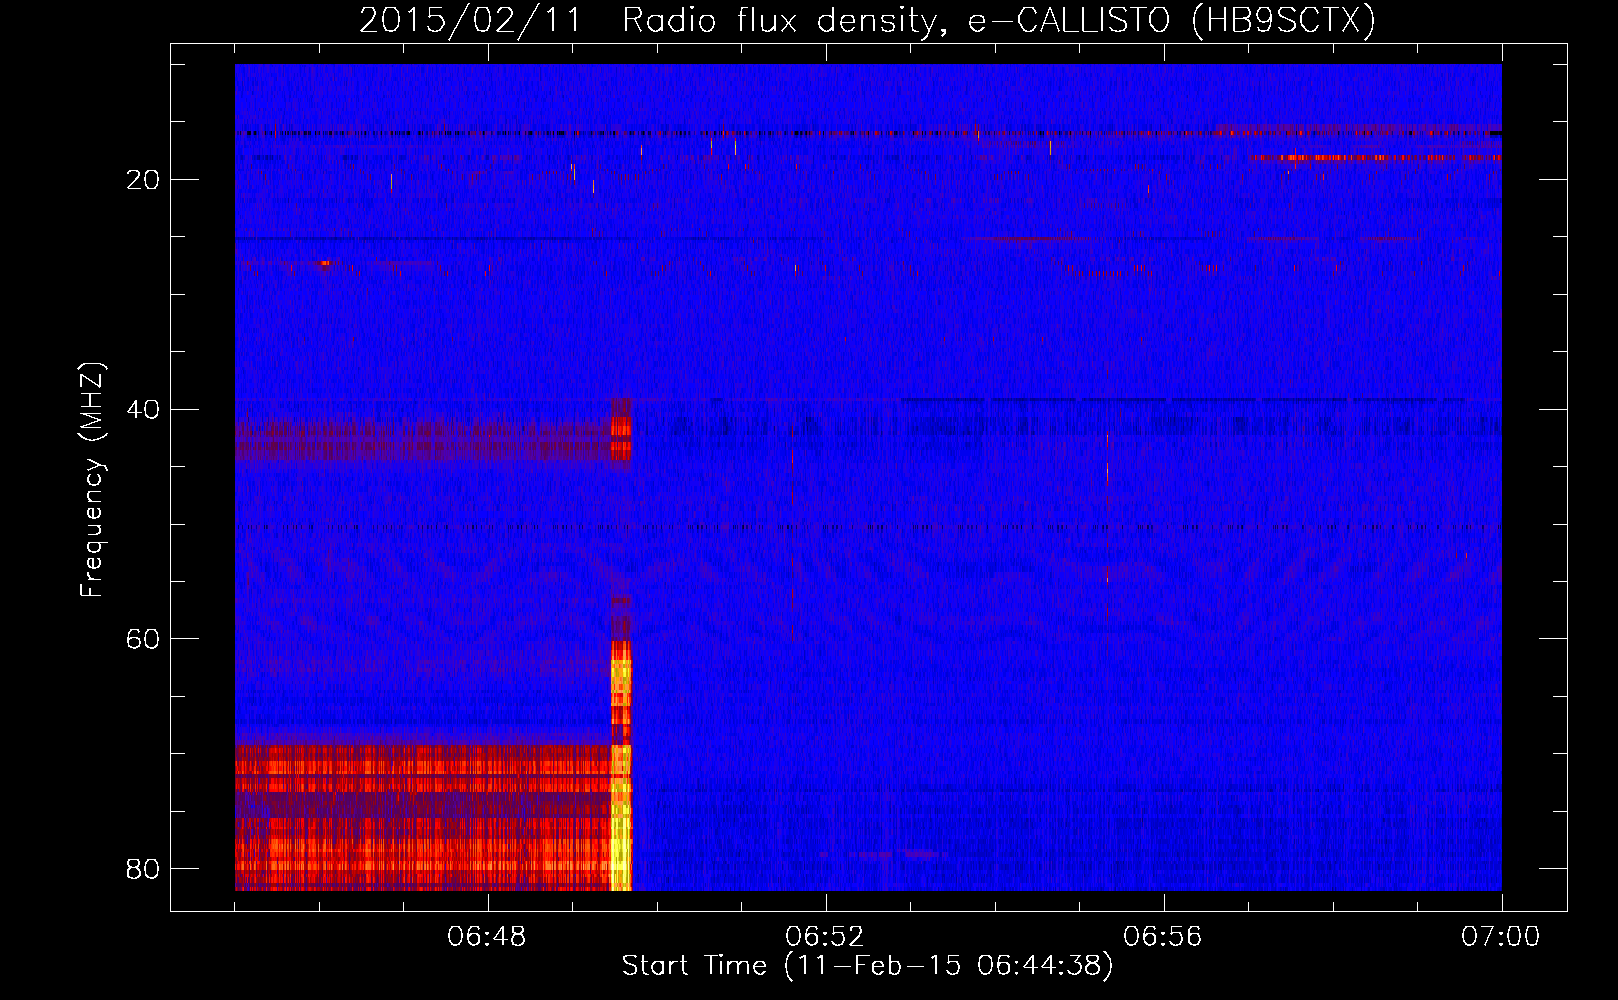Click the 80 MHz tick label
Viewport: 1618px width, 1000px height.
[143, 868]
